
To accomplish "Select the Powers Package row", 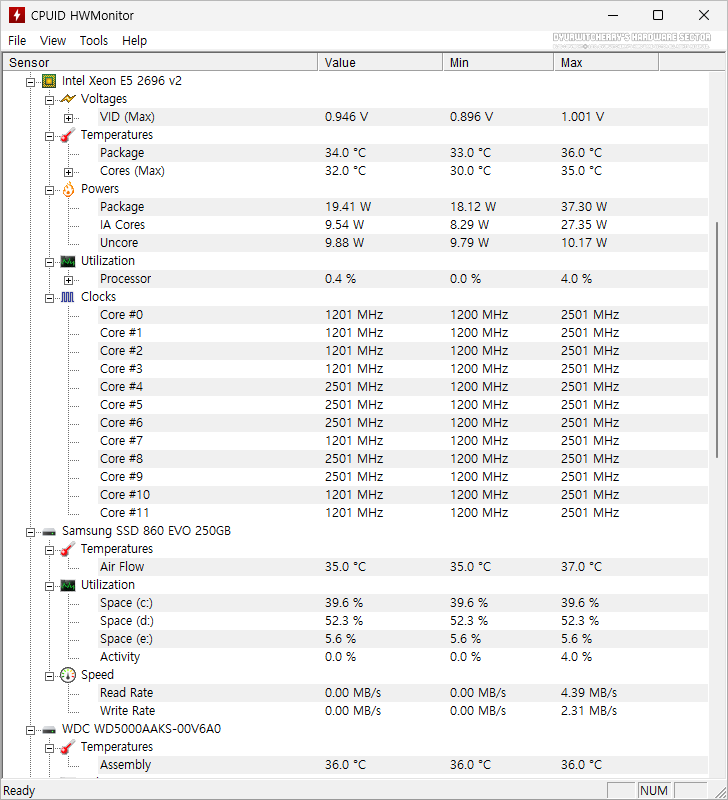I will [x=403, y=207].
